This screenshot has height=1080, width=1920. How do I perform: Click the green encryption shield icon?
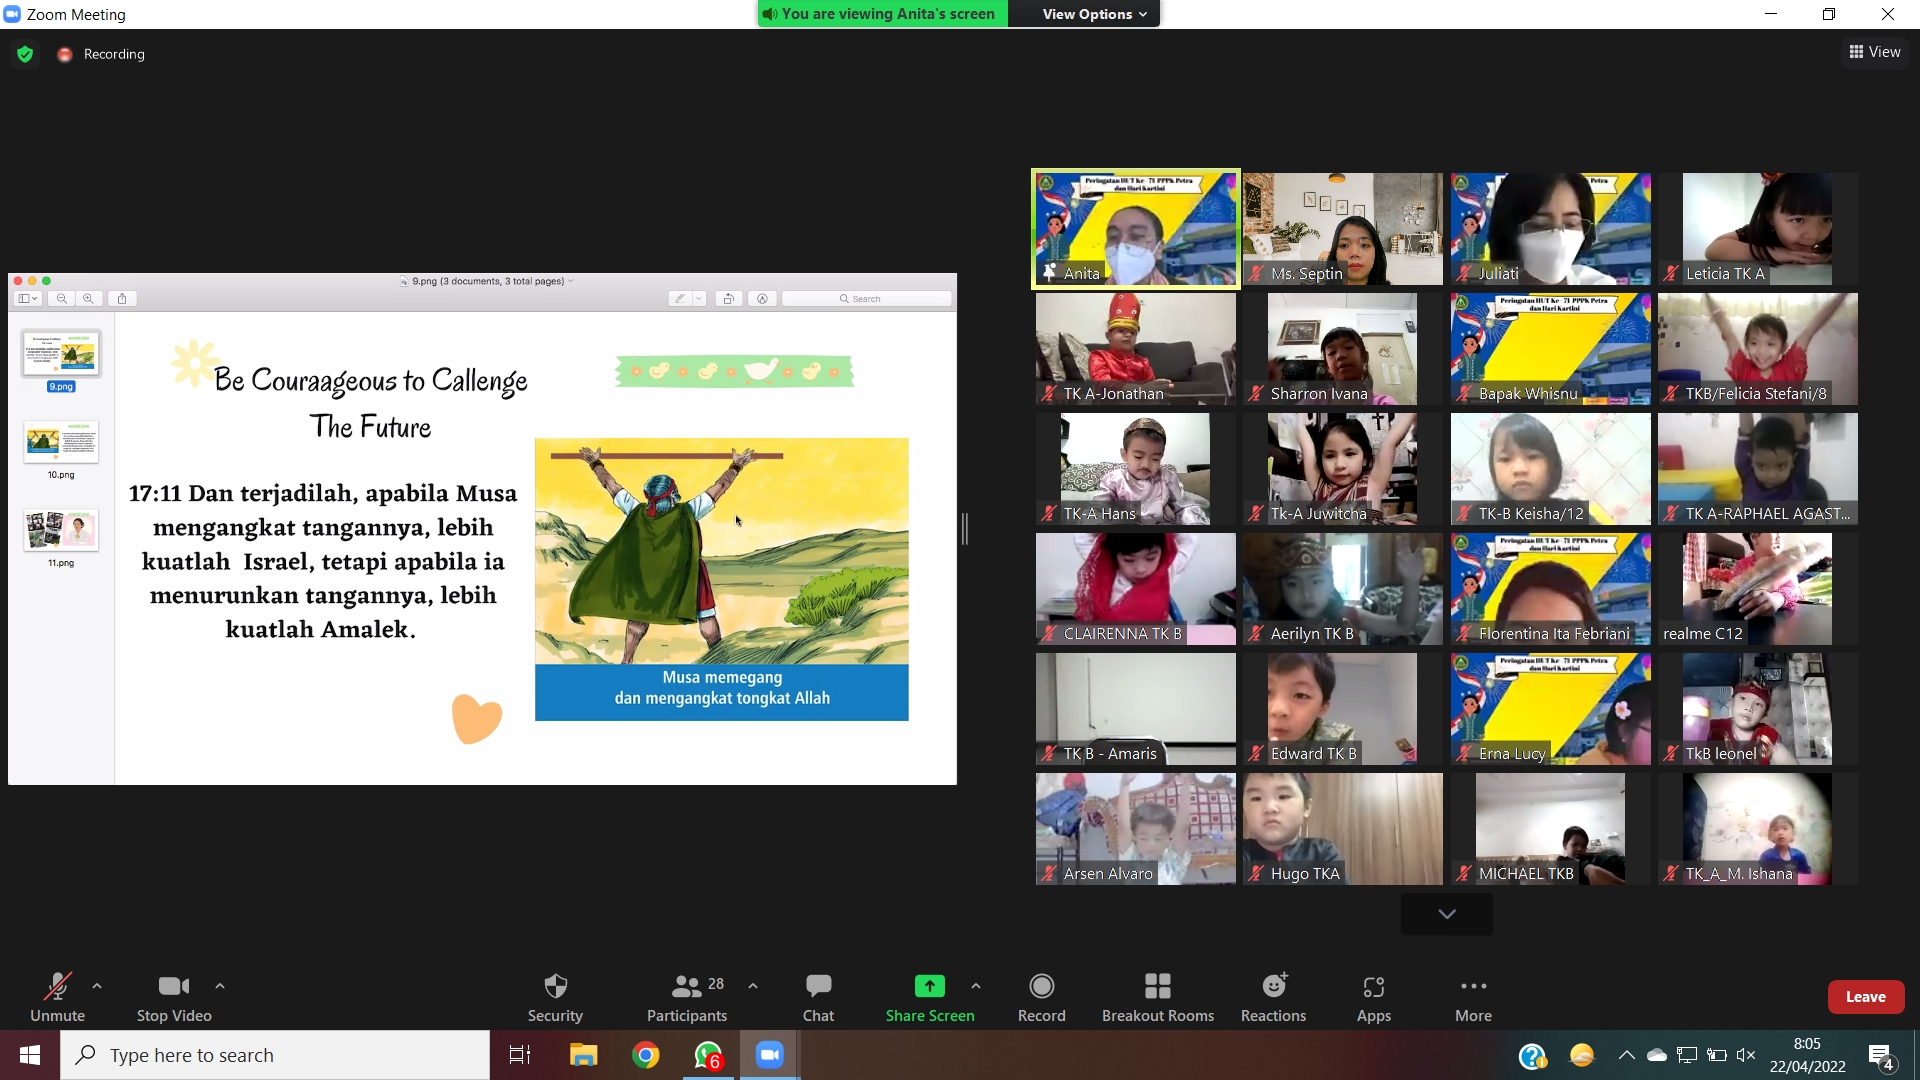tap(25, 54)
